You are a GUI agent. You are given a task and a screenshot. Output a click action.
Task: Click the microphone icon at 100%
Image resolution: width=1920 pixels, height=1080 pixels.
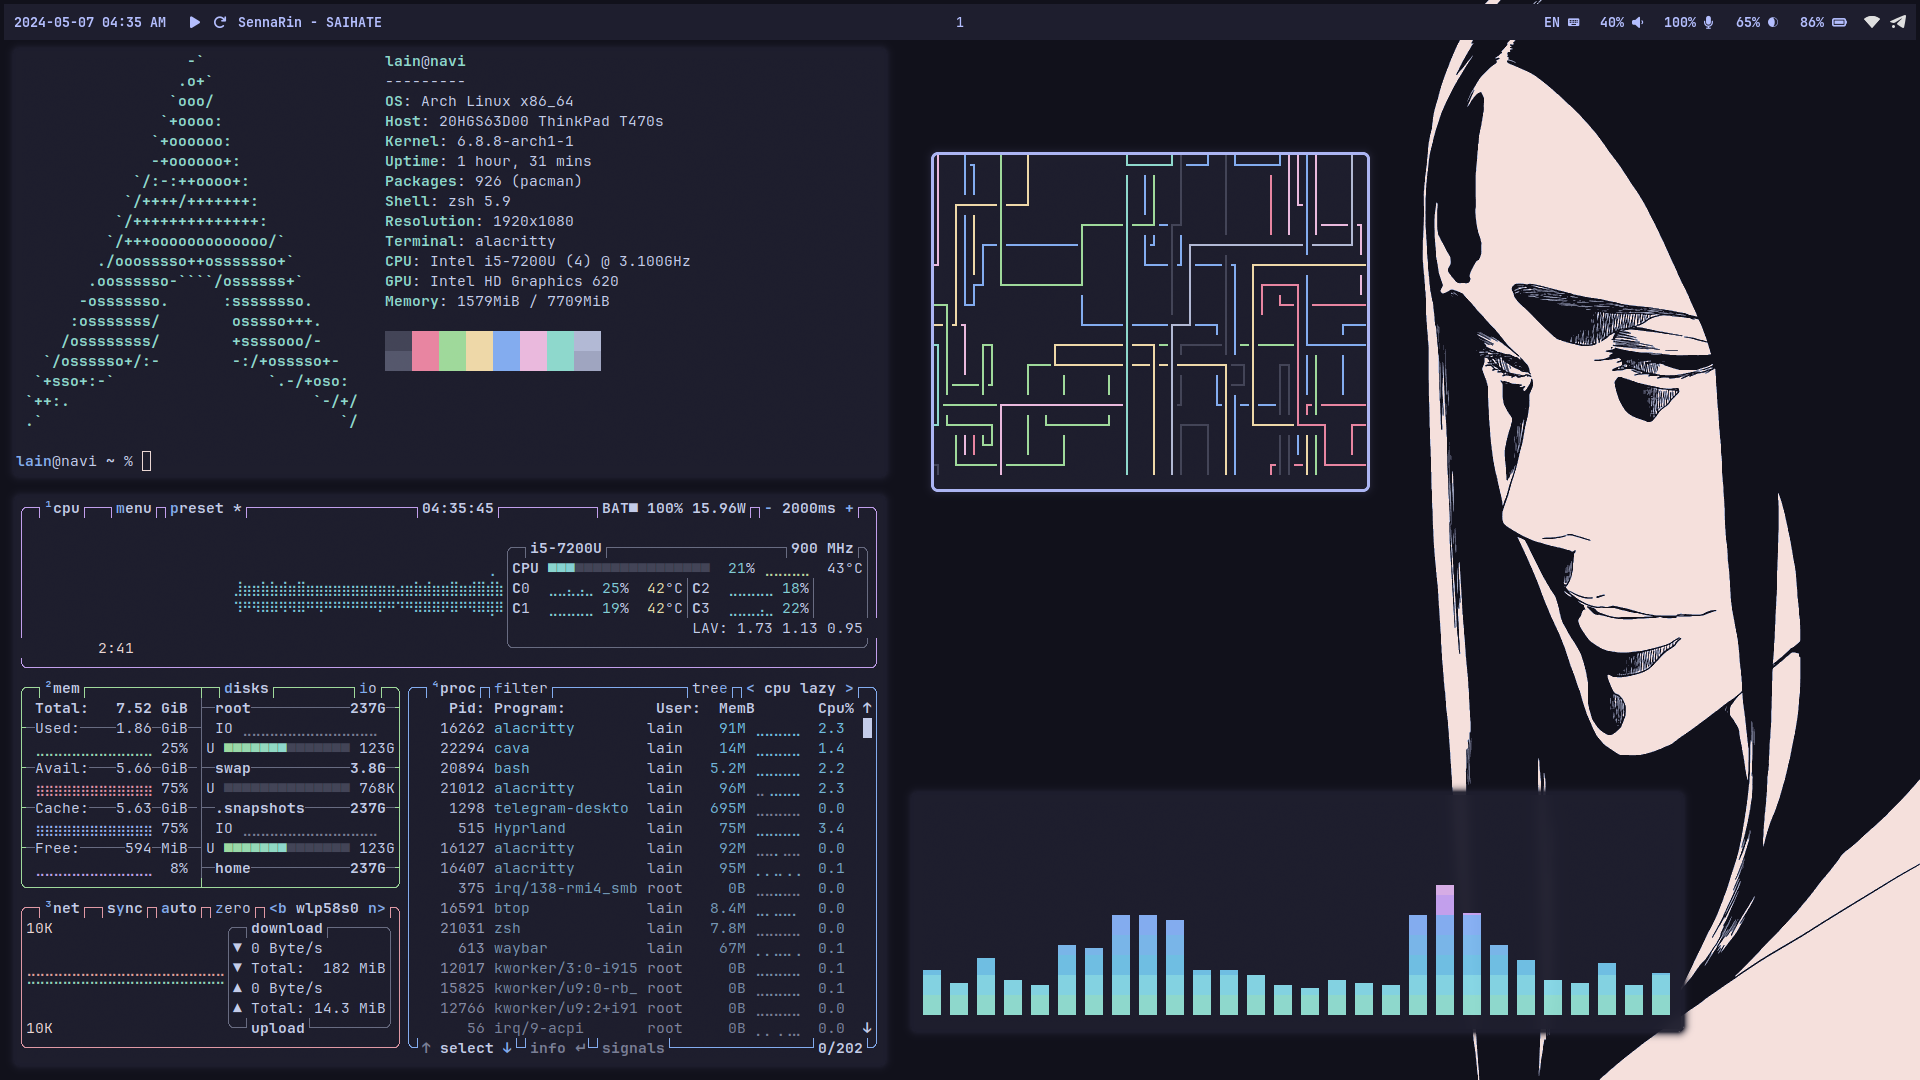point(1709,22)
